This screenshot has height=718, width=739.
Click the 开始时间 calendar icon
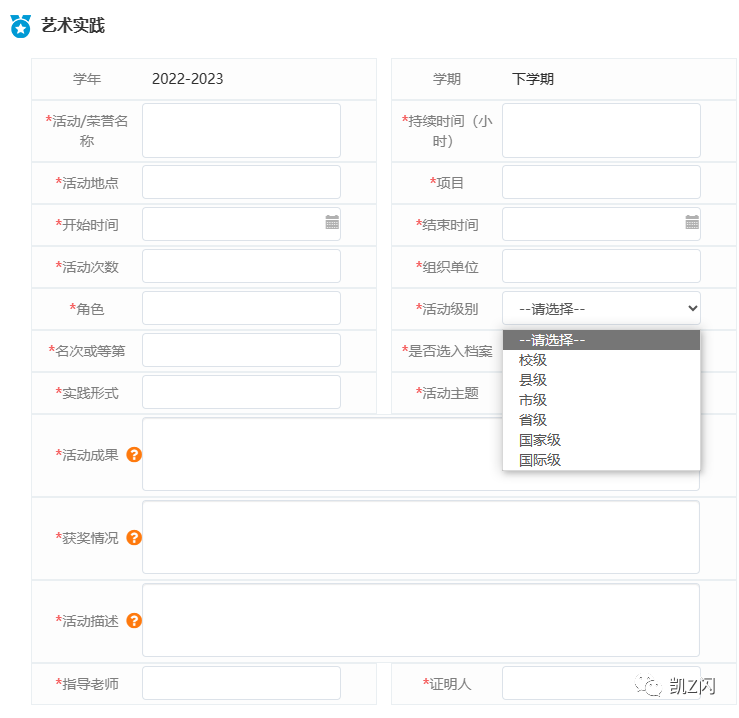point(332,223)
